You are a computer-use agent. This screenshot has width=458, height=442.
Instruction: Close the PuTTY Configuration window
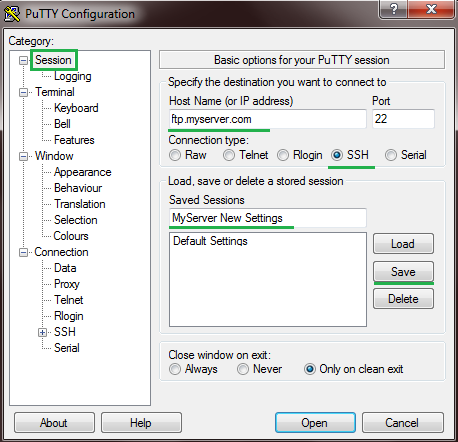(x=431, y=9)
